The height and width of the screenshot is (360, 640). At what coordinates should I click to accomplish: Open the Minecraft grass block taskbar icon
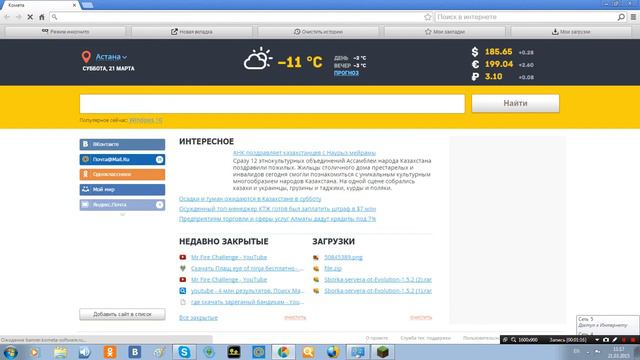pyautogui.click(x=382, y=352)
